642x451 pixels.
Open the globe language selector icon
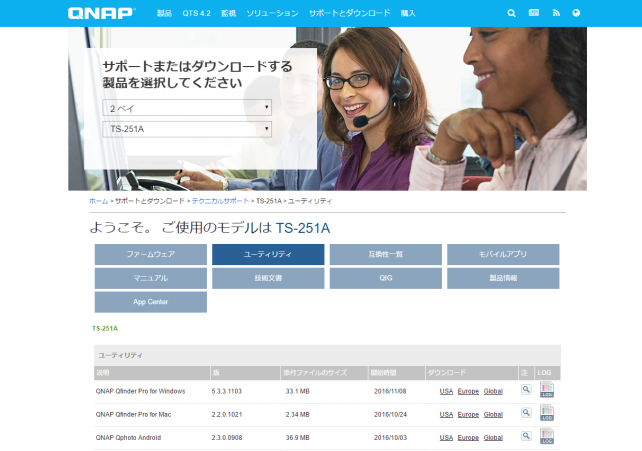tap(576, 13)
